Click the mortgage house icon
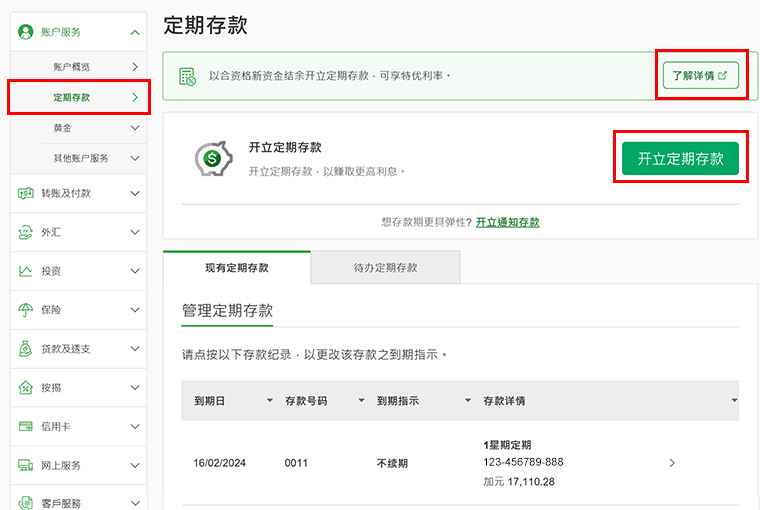 click(25, 387)
